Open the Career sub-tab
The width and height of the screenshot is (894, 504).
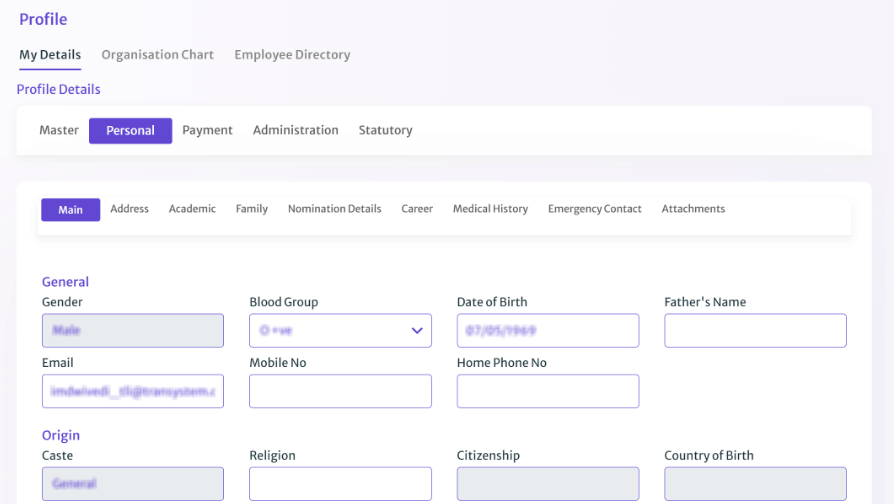click(x=417, y=209)
